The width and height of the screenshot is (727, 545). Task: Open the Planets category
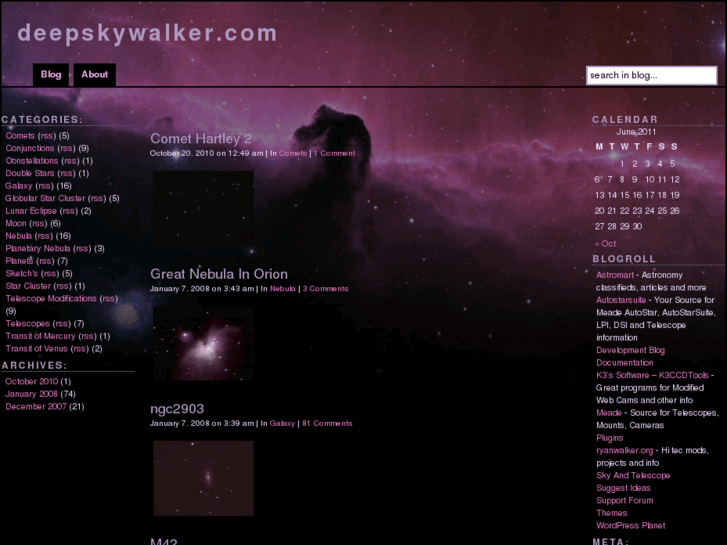point(19,261)
